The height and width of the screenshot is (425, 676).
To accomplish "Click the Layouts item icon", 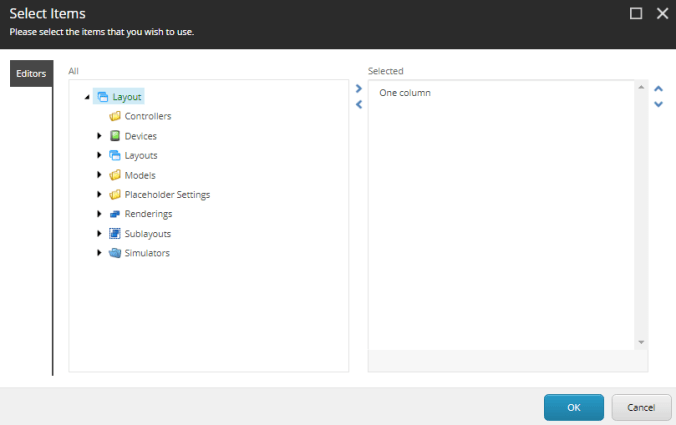I will [x=115, y=155].
